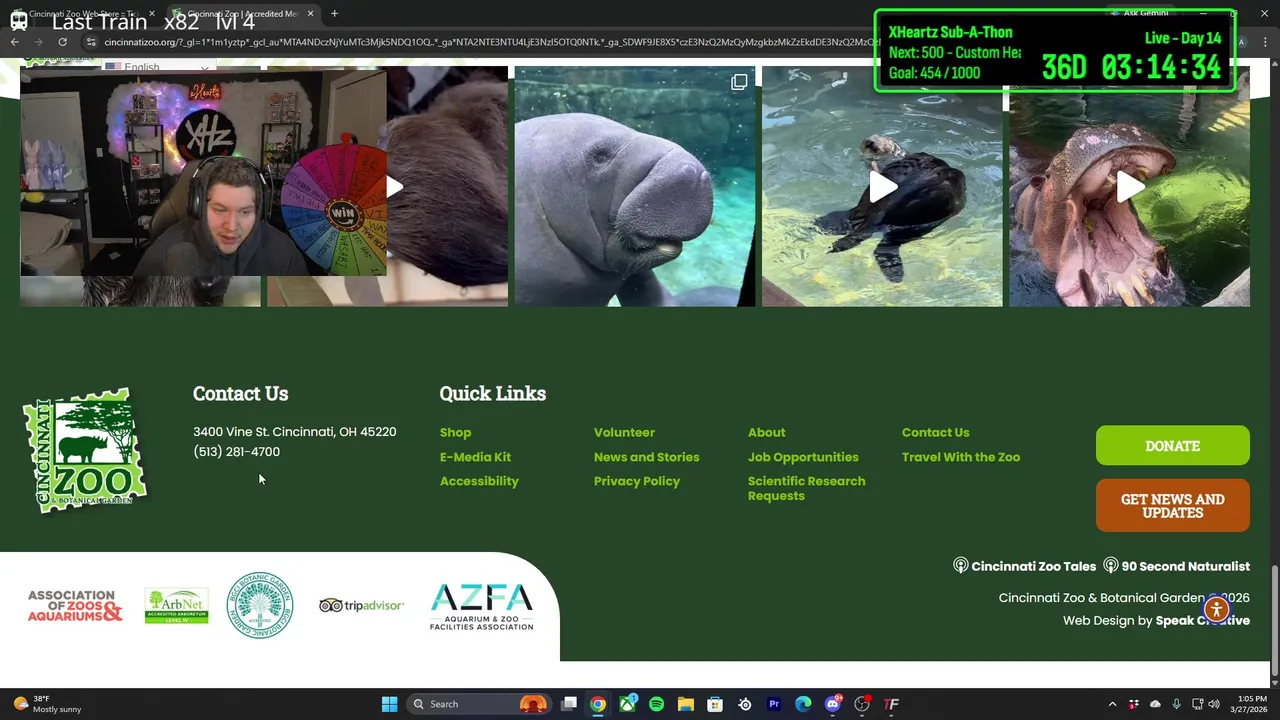Open Adobe Premiere Pro from taskbar
The height and width of the screenshot is (720, 1280).
[774, 704]
